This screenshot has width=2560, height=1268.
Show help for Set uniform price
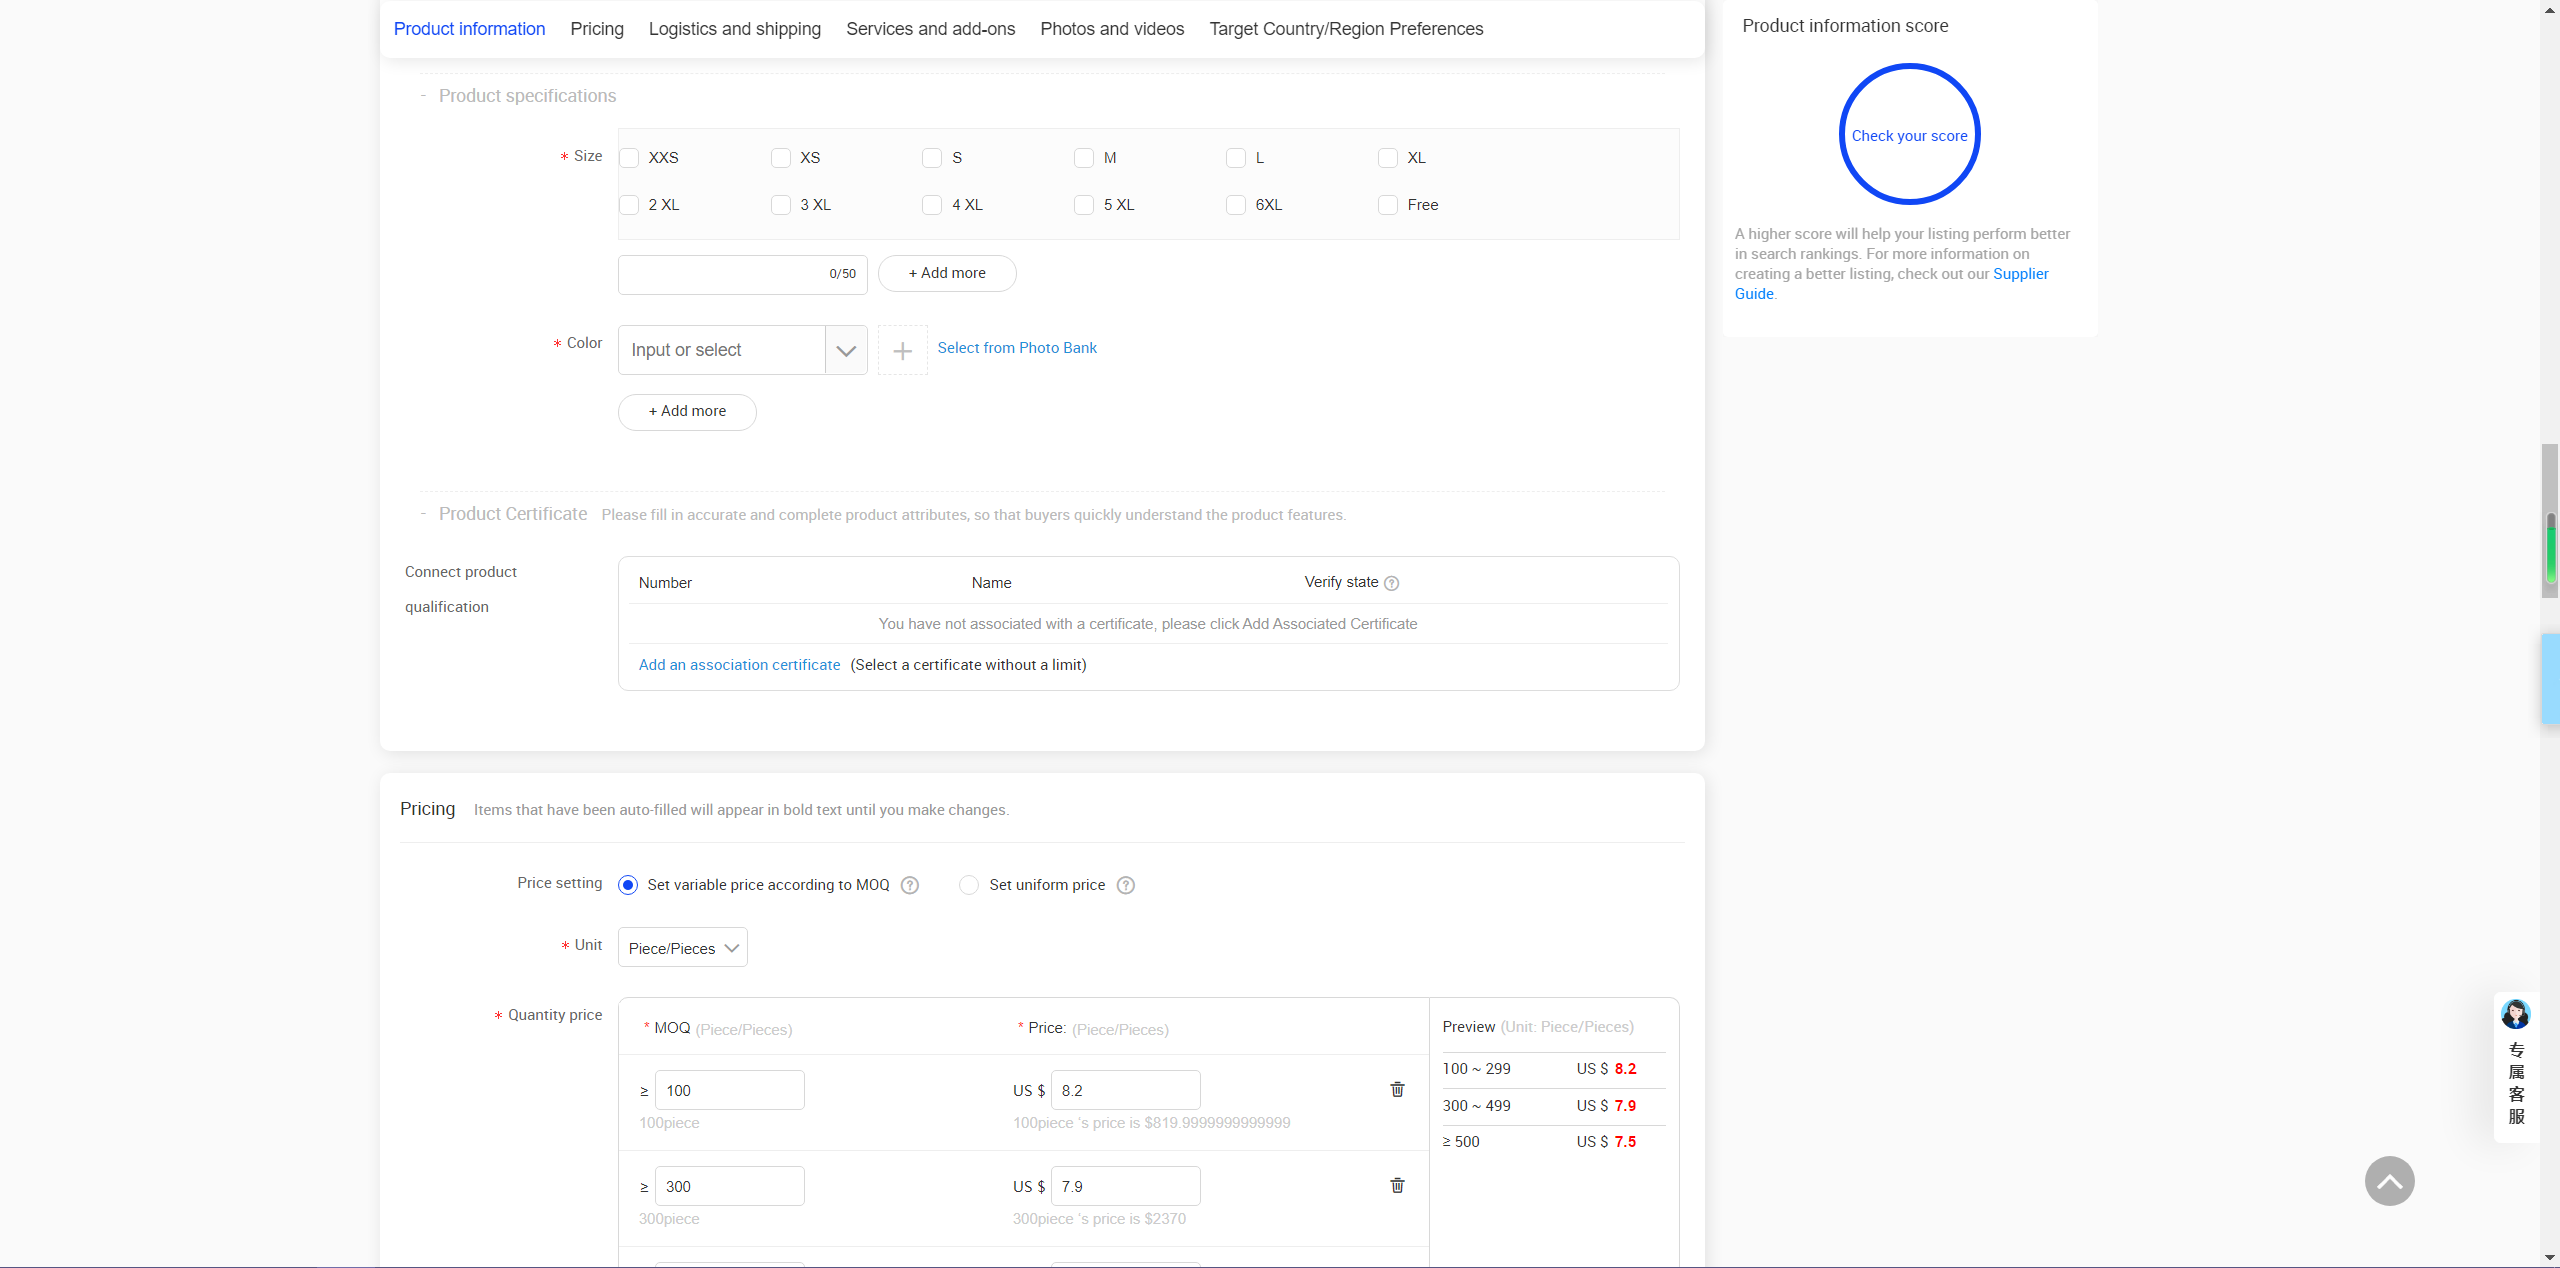[x=1126, y=885]
